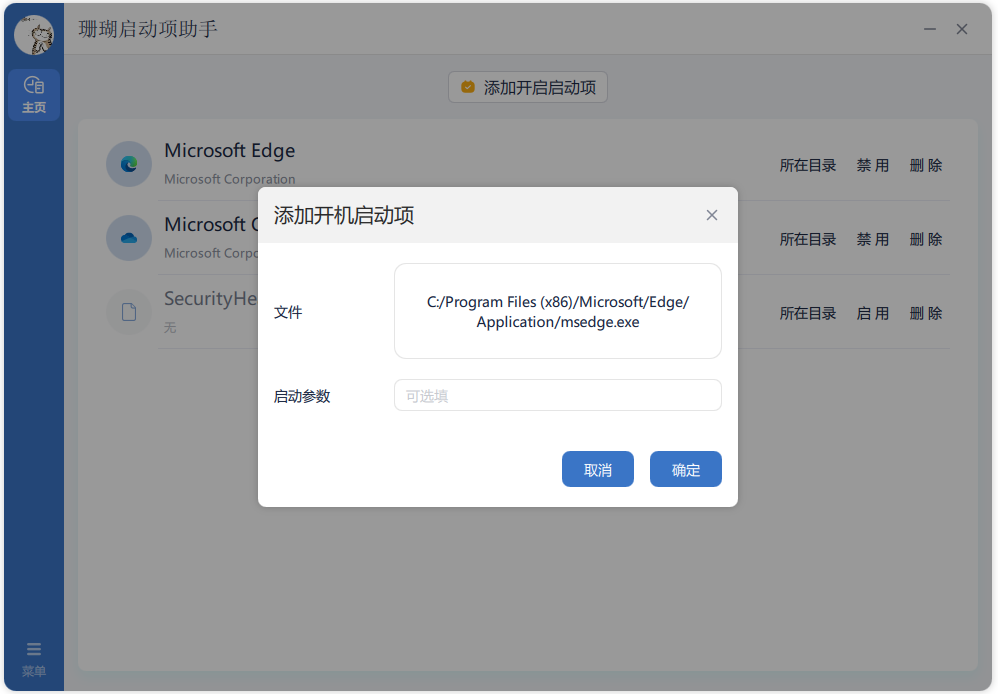Click the SecurityHealth file icon
Image resolution: width=998 pixels, height=694 pixels.
click(129, 312)
